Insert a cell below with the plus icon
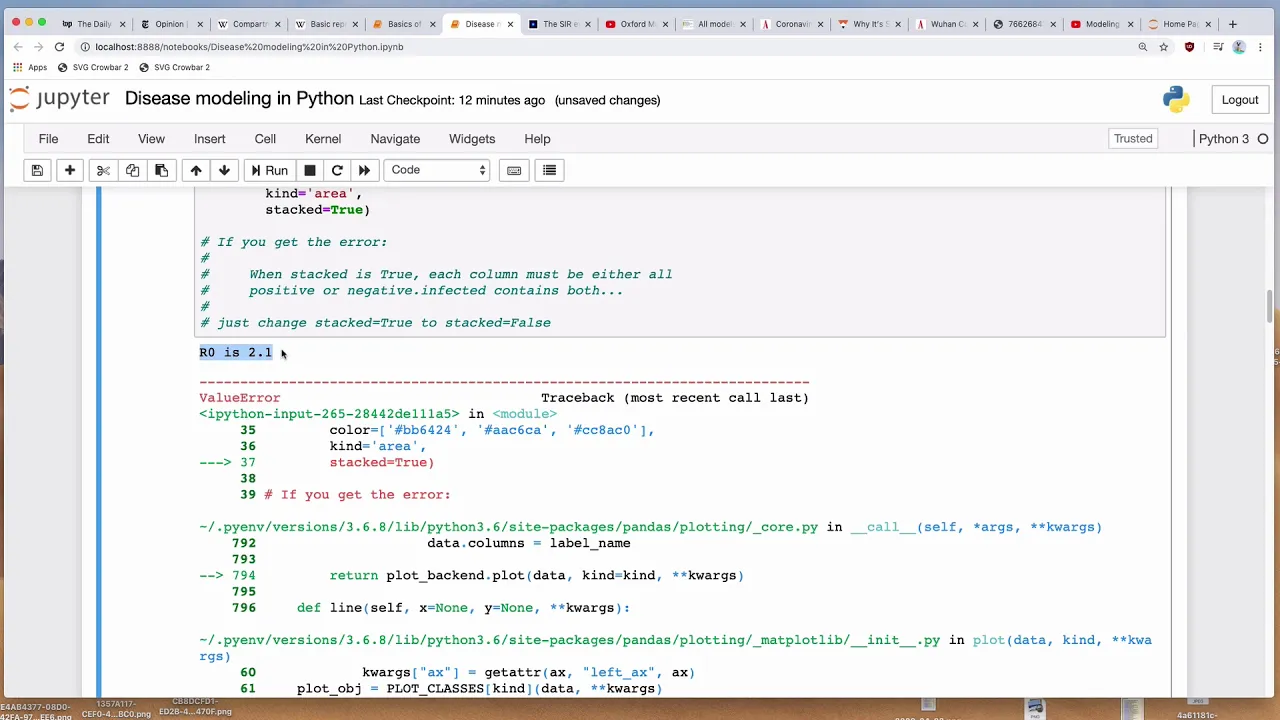 click(70, 170)
